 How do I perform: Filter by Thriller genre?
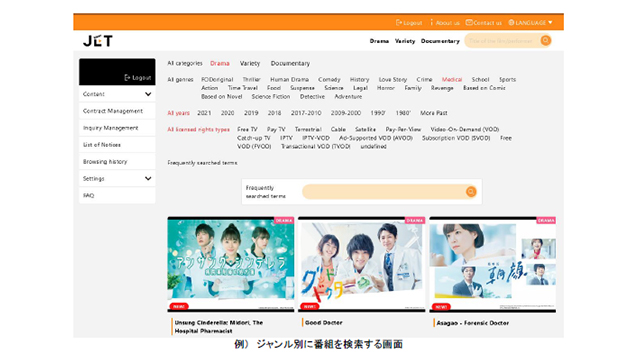coord(251,80)
